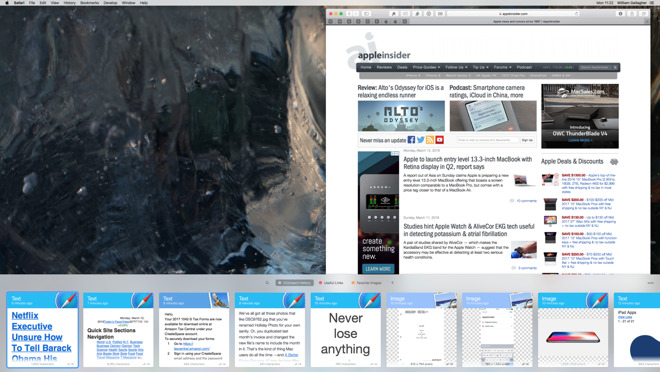Expand the Forums dropdown menu
The image size is (660, 372).
[502, 67]
